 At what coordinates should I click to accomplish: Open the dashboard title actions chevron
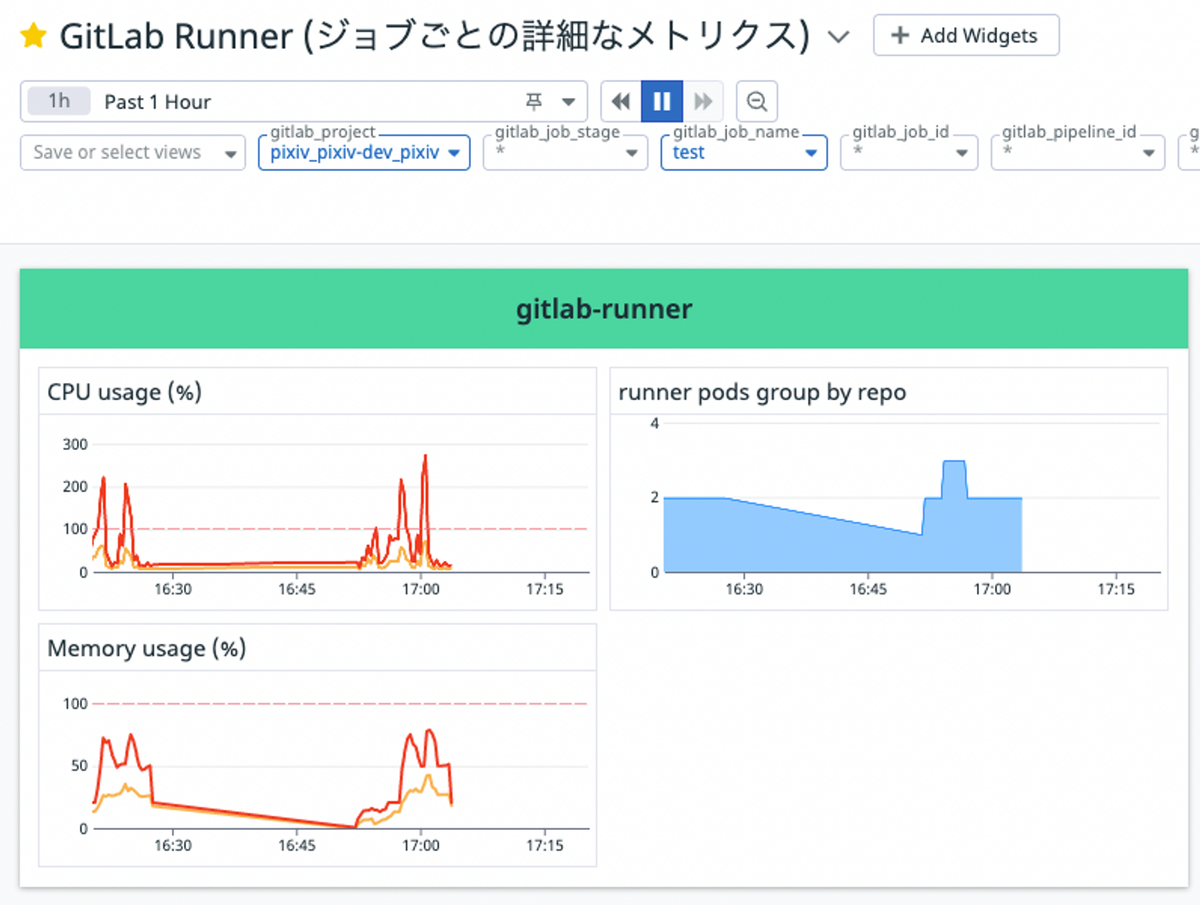(x=838, y=36)
